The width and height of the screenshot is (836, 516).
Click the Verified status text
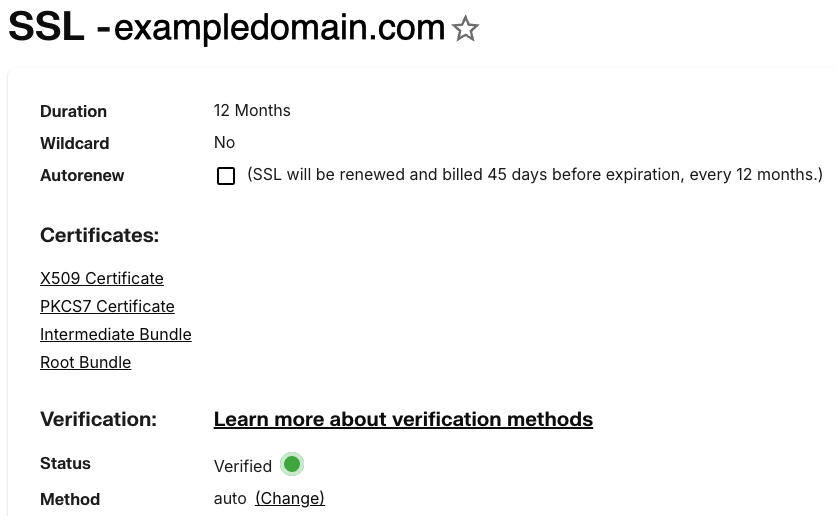(x=243, y=466)
